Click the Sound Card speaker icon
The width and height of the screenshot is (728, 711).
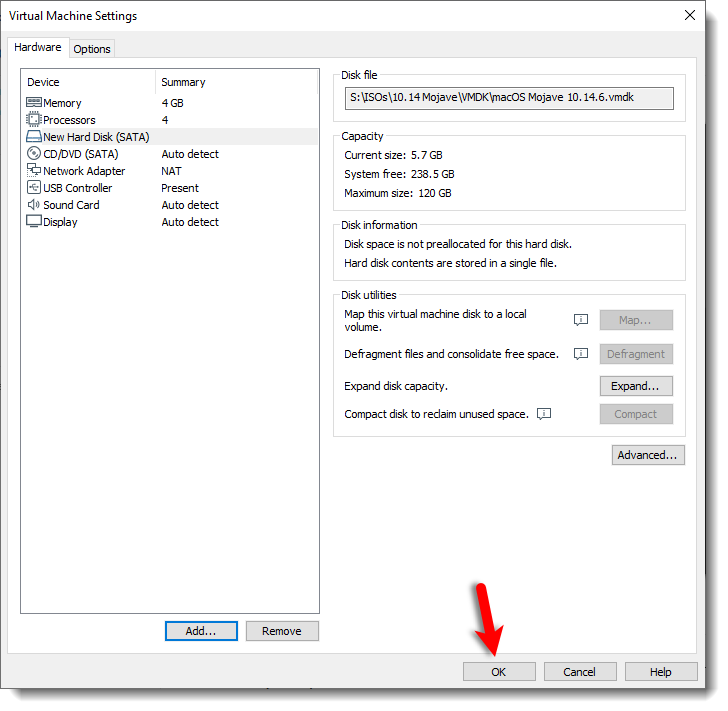point(34,205)
